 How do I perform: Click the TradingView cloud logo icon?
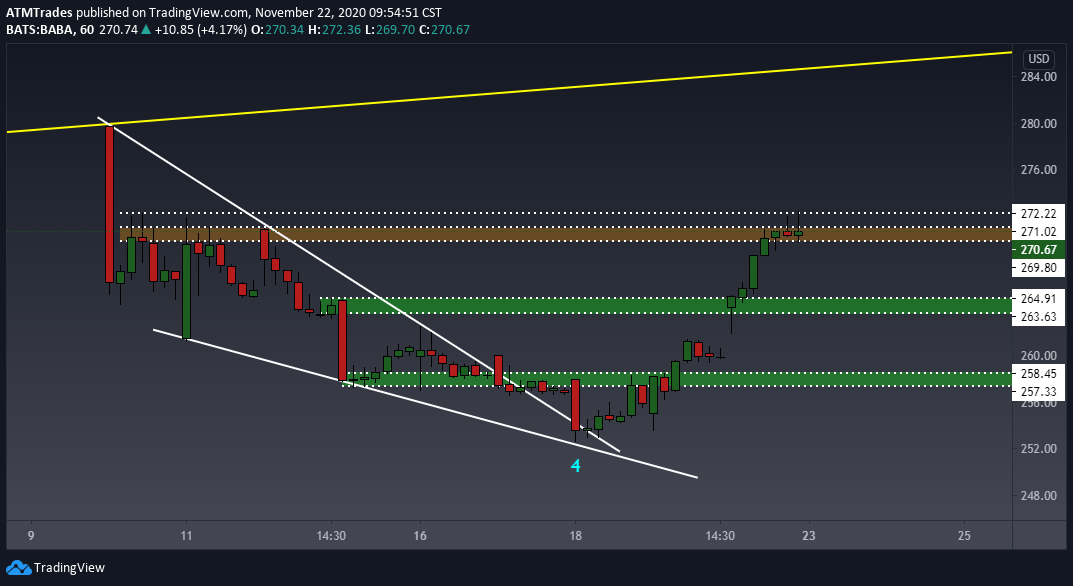(18, 568)
